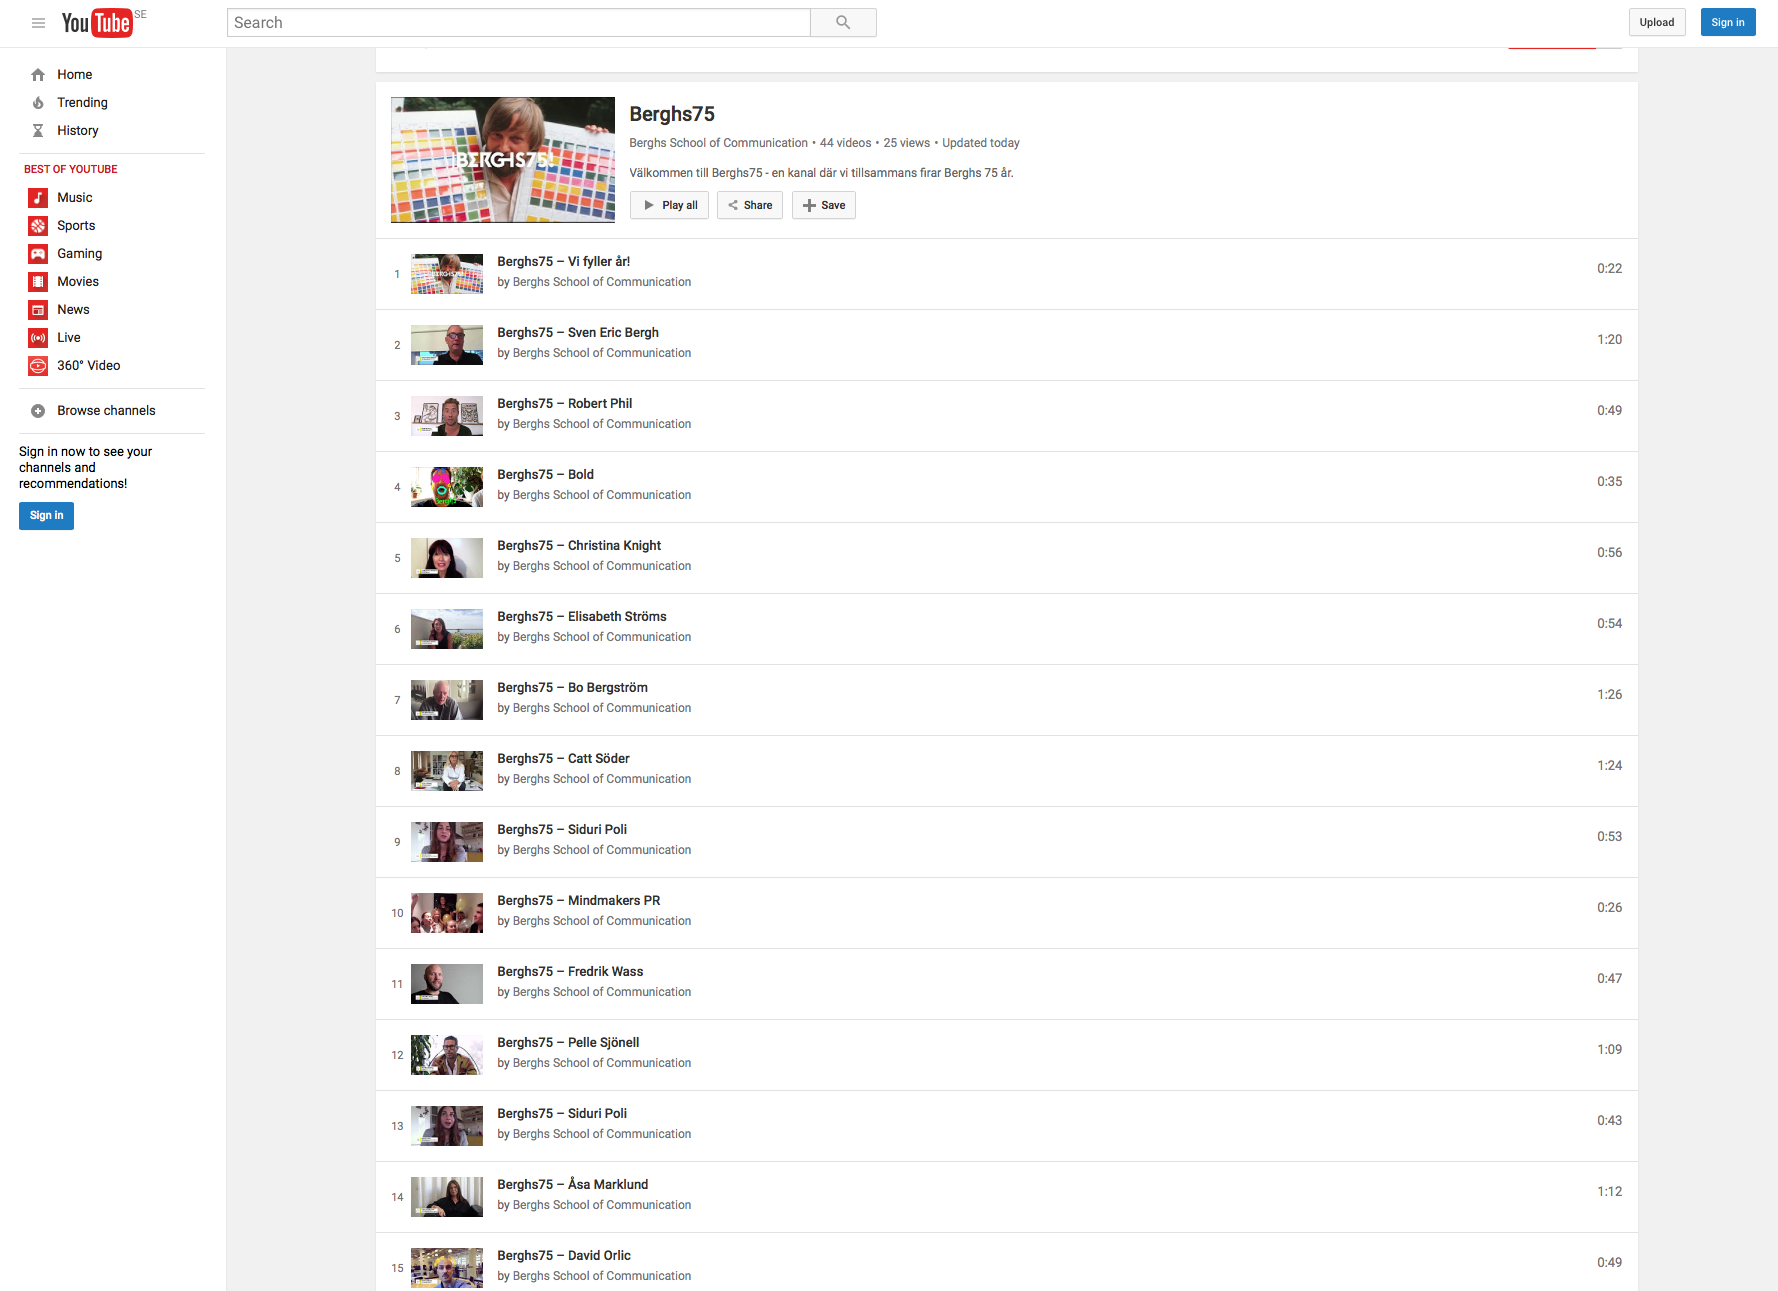
Task: Click channel name under Christina Knight video
Action: (602, 566)
